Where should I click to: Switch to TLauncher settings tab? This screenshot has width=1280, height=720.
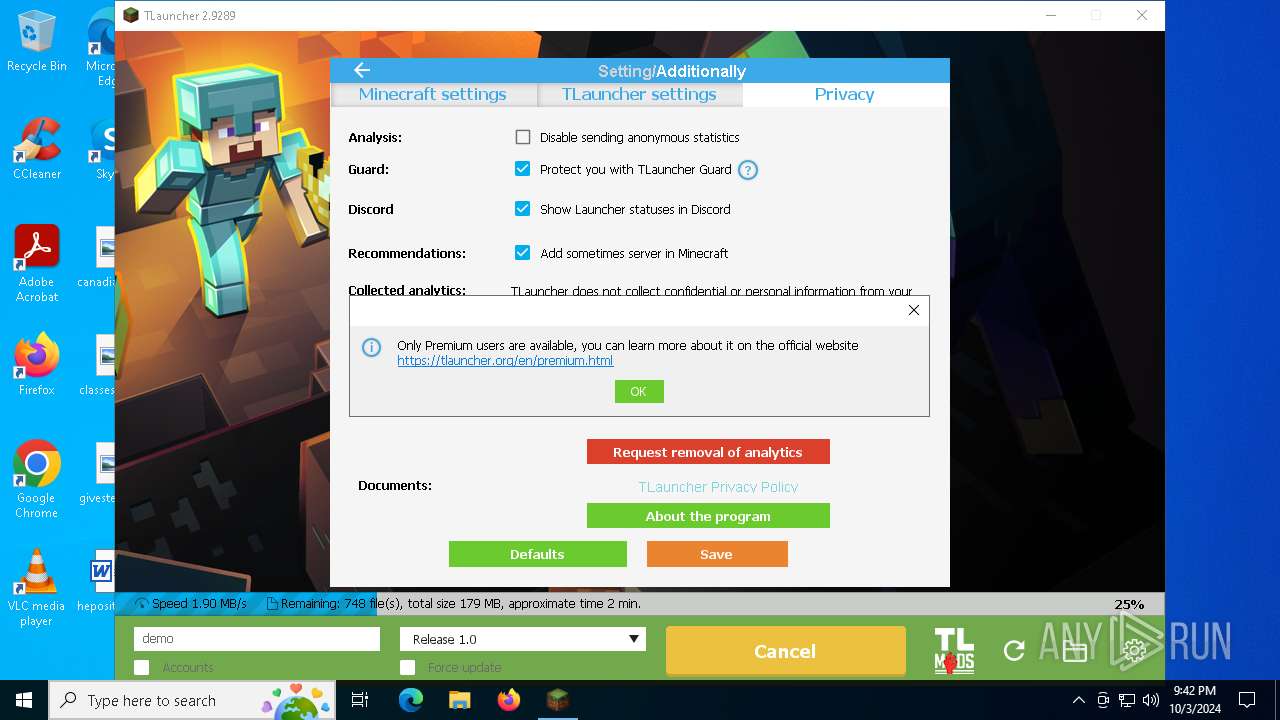[640, 94]
